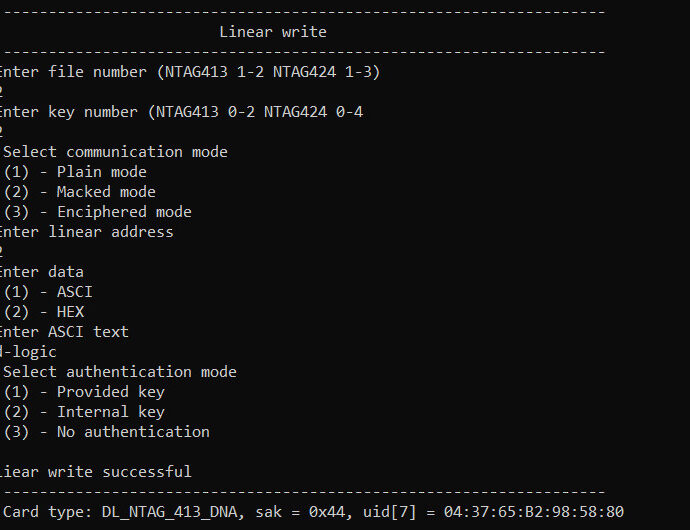Click the '(3) - No authentication' option
The height and width of the screenshot is (530, 690).
[106, 432]
